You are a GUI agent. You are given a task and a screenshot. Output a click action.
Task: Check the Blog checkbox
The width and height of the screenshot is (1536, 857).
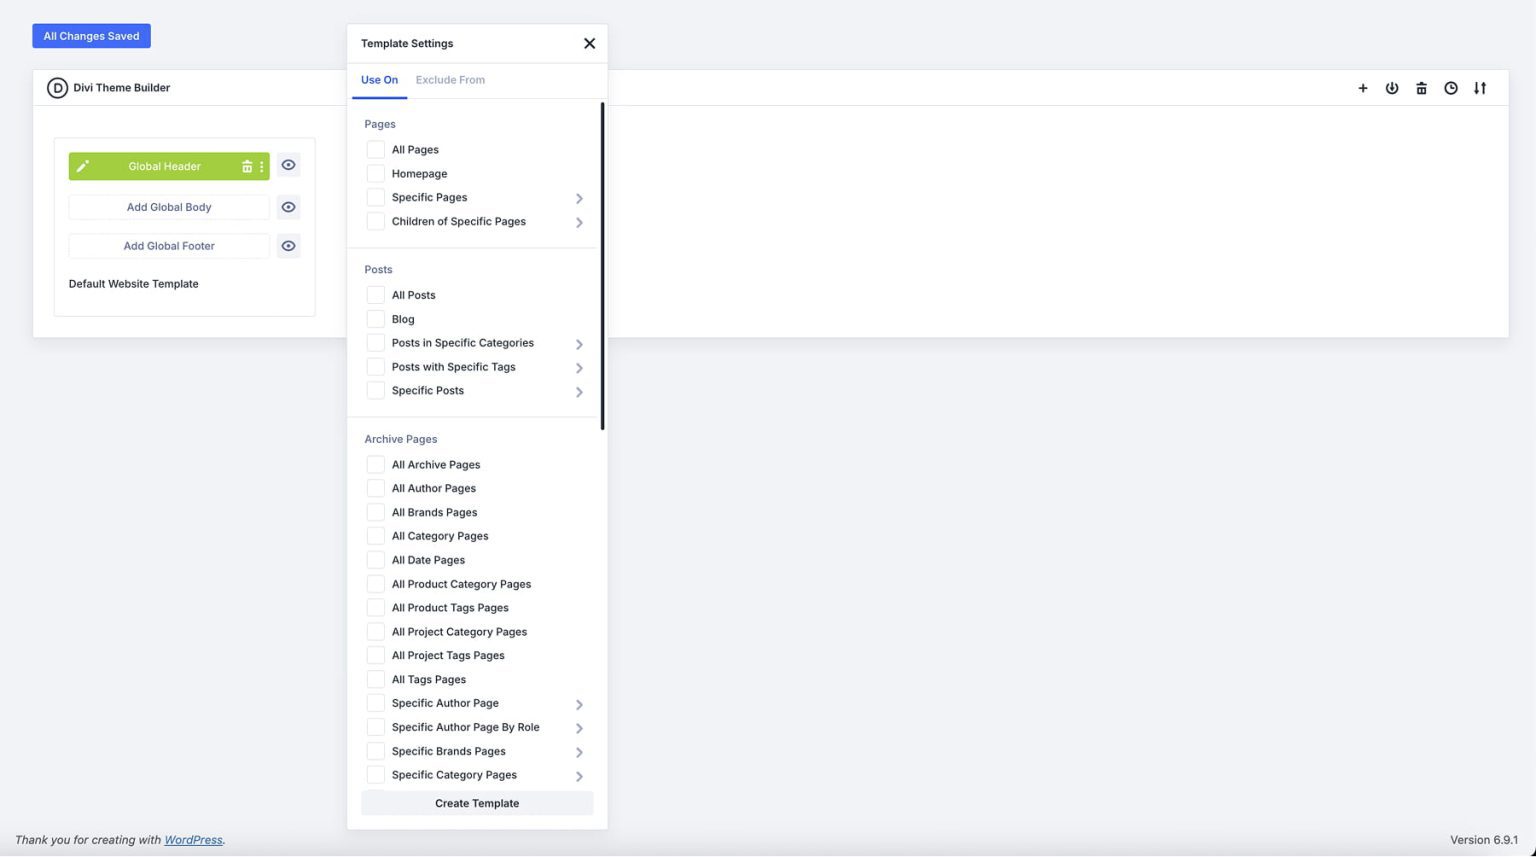click(375, 319)
